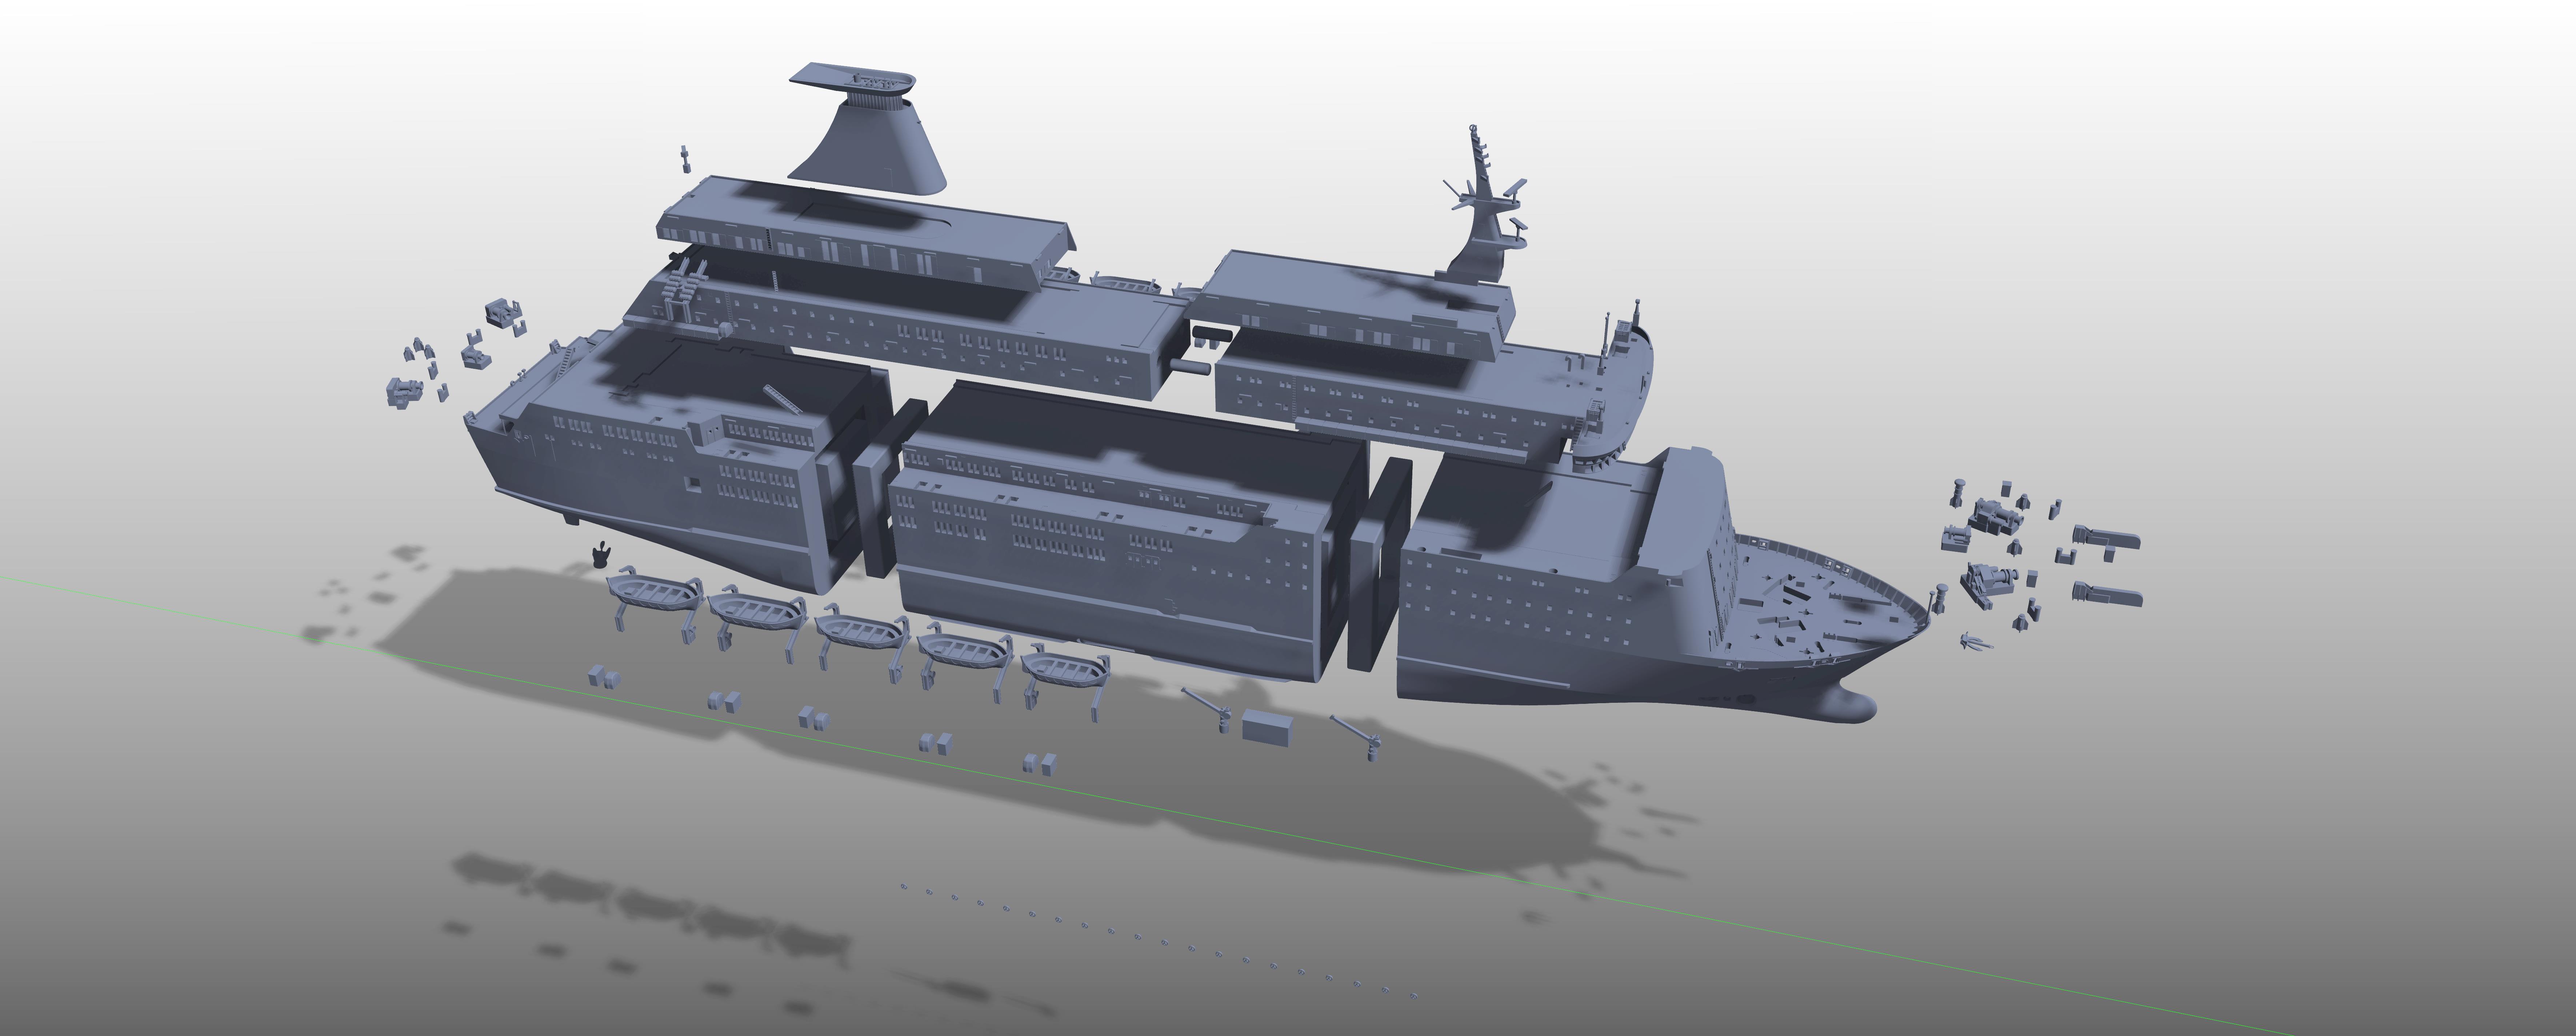This screenshot has height=1036, width=2576.
Task: Click the anchor windlass parts near the bow
Action: point(1994,516)
